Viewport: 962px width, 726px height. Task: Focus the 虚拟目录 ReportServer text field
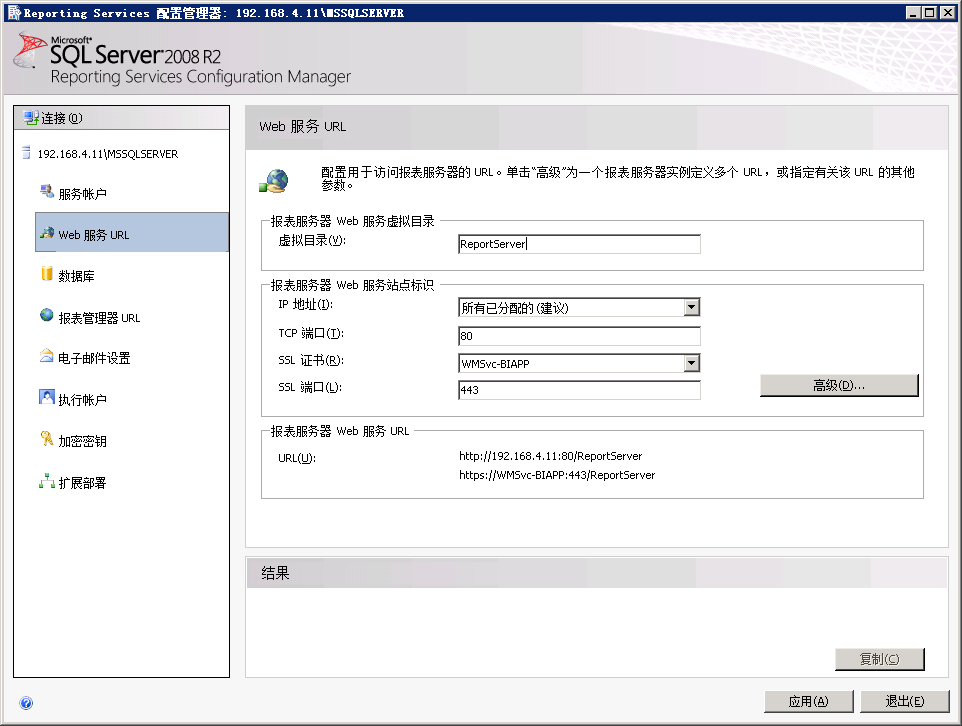pos(579,244)
